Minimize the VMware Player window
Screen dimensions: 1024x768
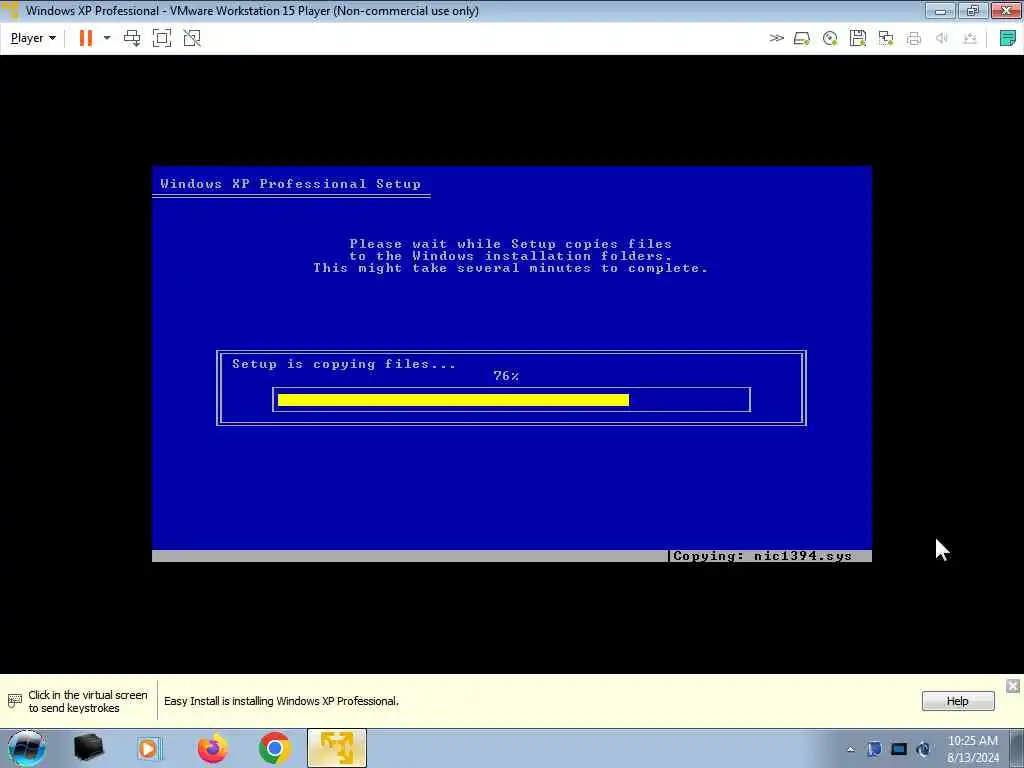tap(940, 10)
